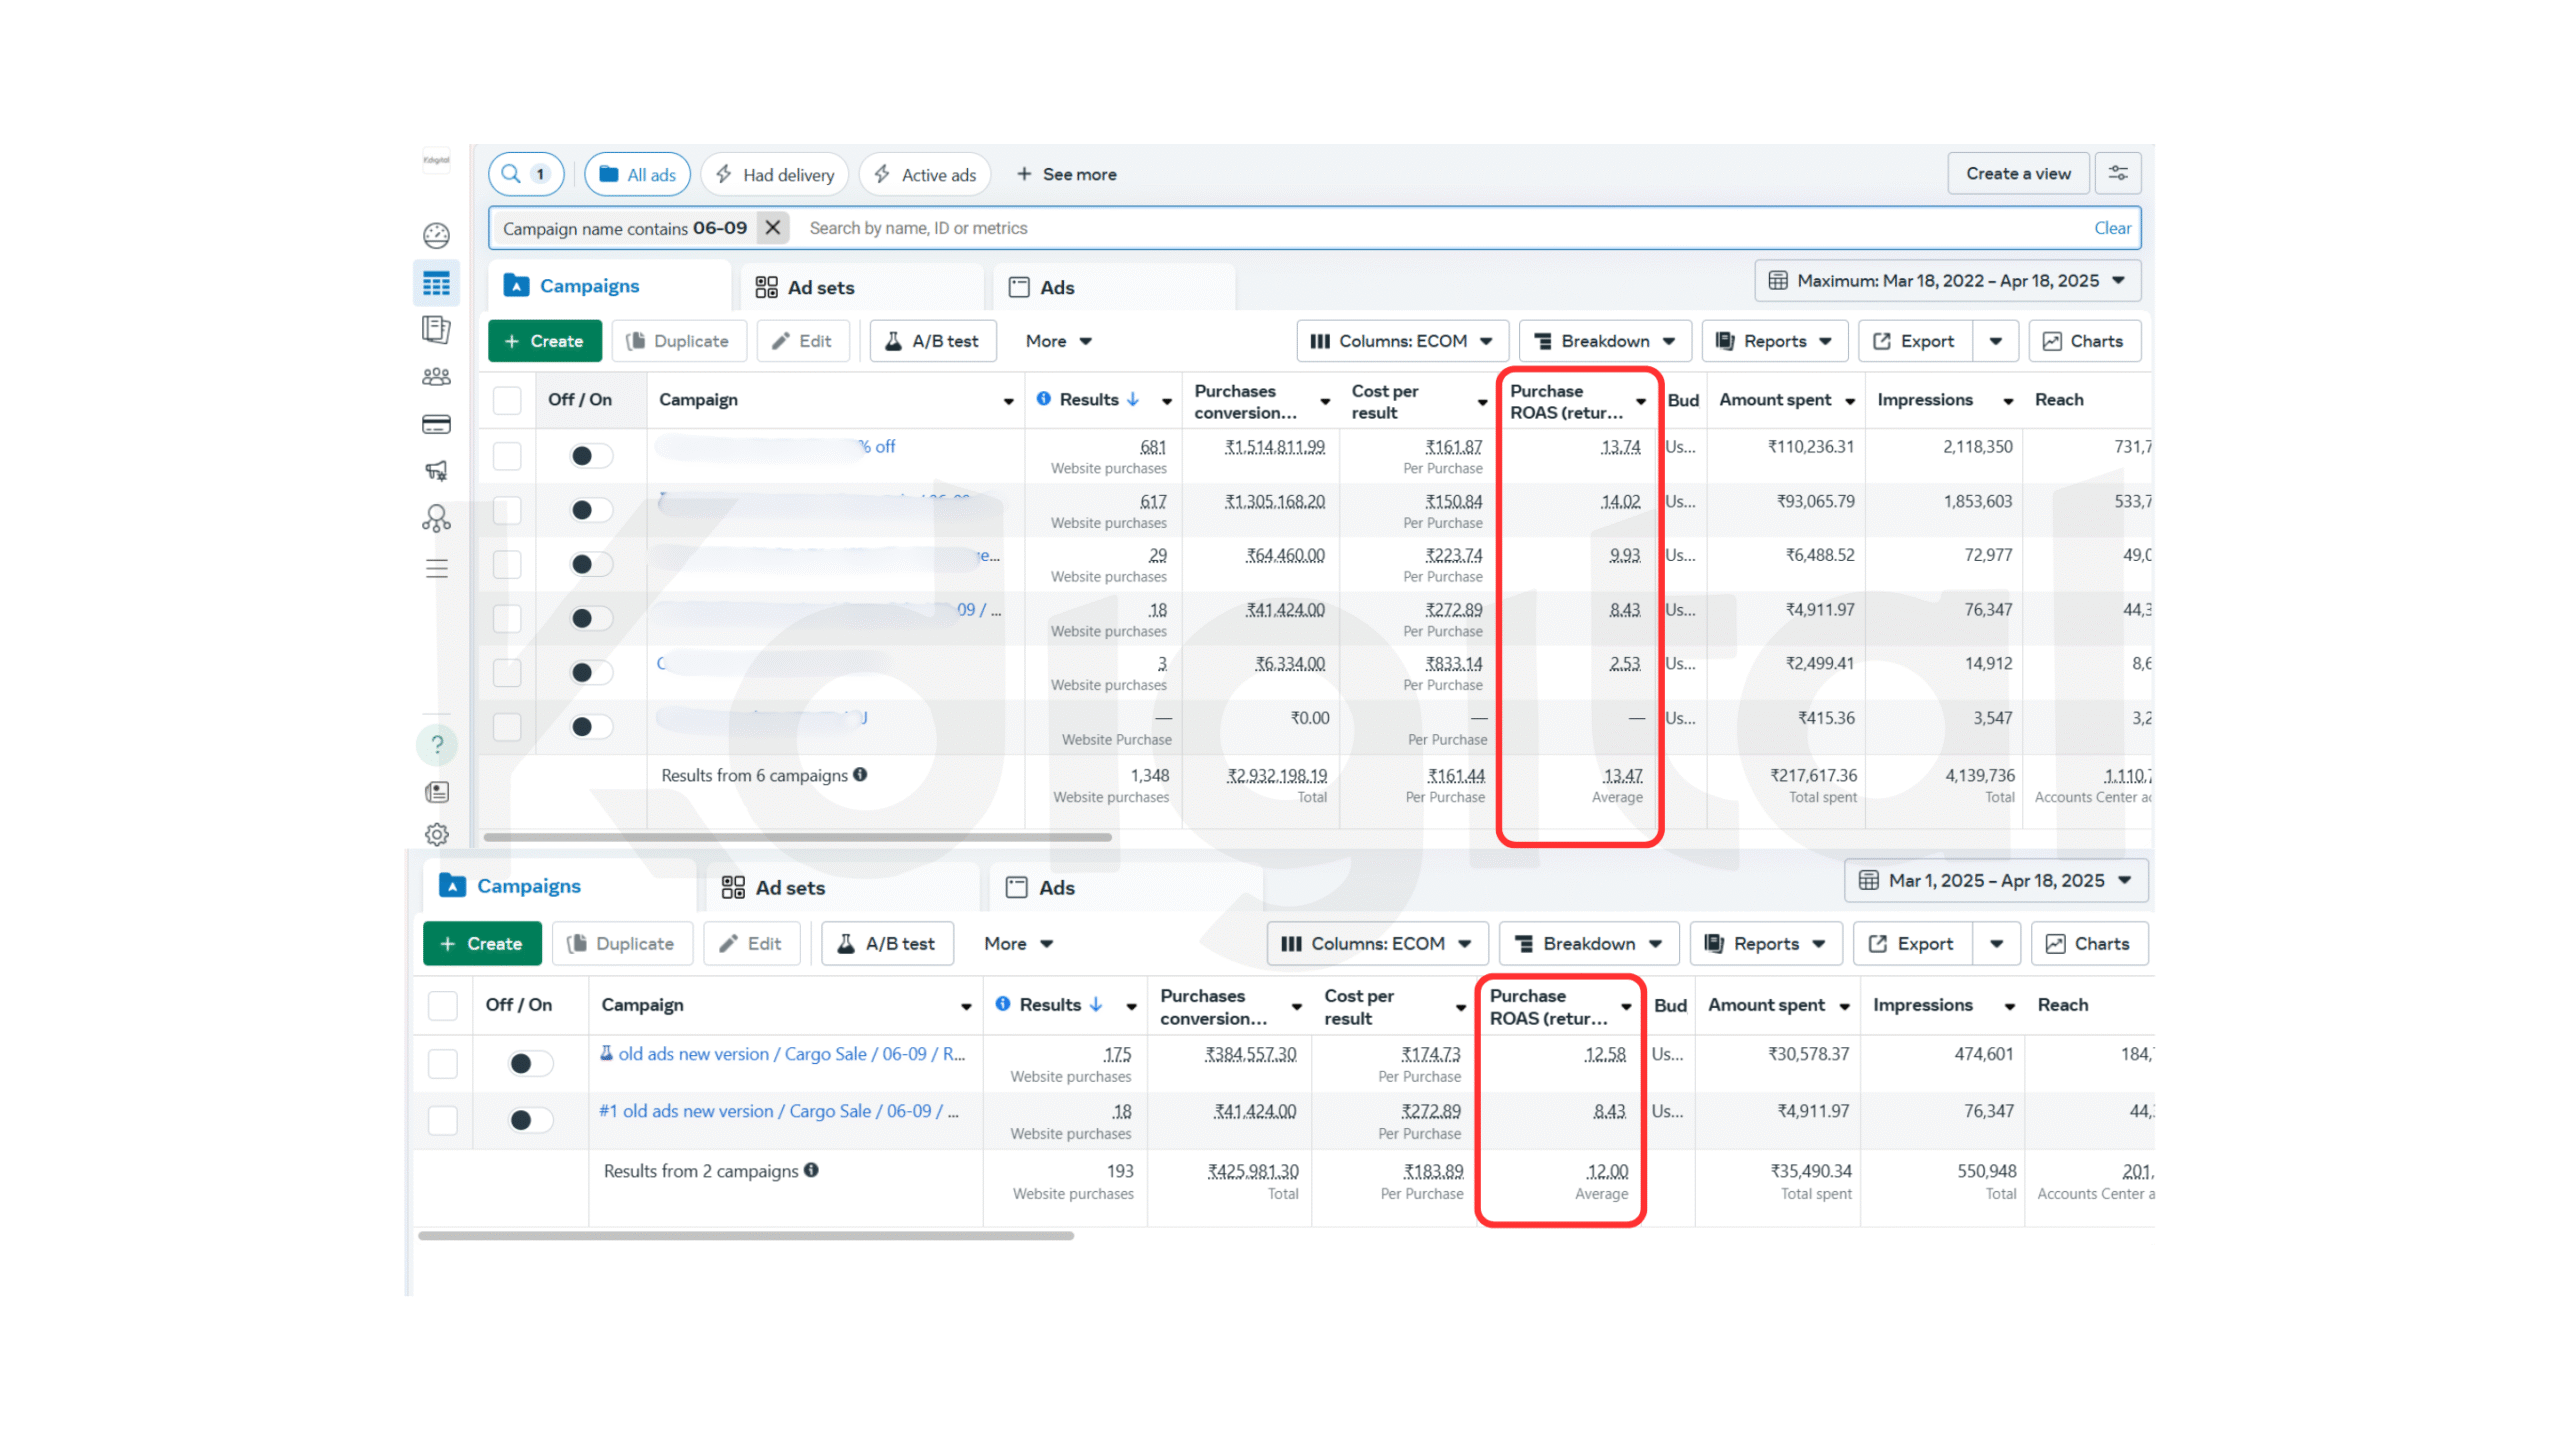Open Billing card icon in left sidebar
2560x1440 pixels.
436,424
